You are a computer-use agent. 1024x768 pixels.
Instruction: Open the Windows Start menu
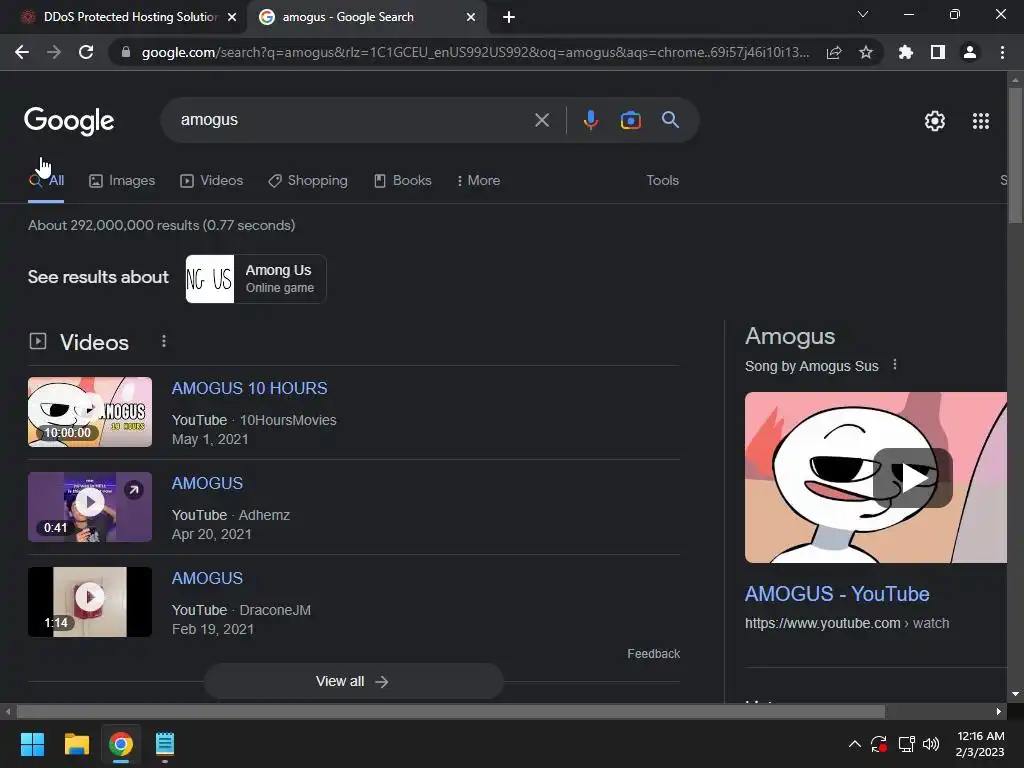click(x=32, y=744)
